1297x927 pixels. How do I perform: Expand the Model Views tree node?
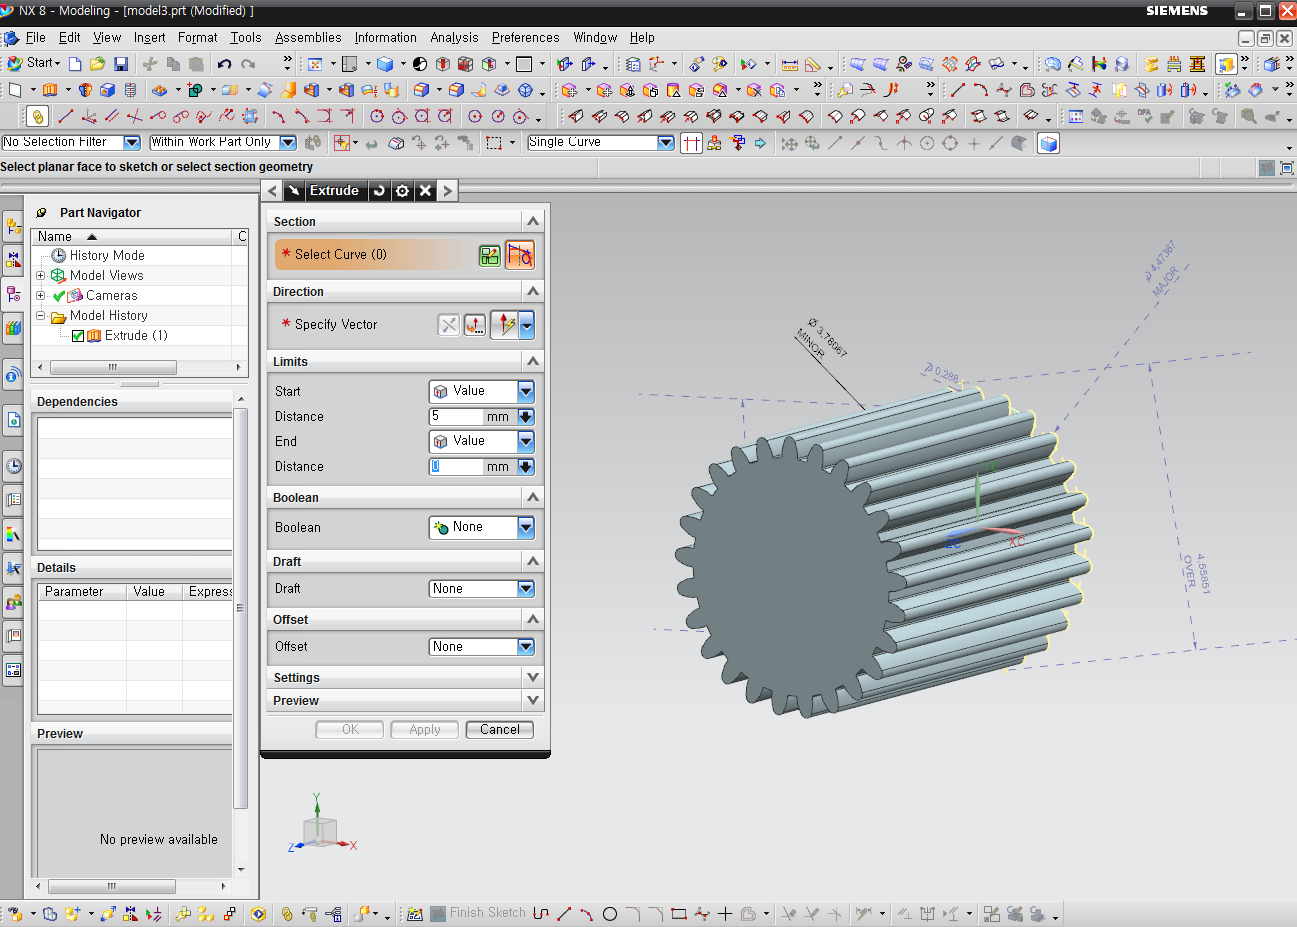click(x=41, y=276)
